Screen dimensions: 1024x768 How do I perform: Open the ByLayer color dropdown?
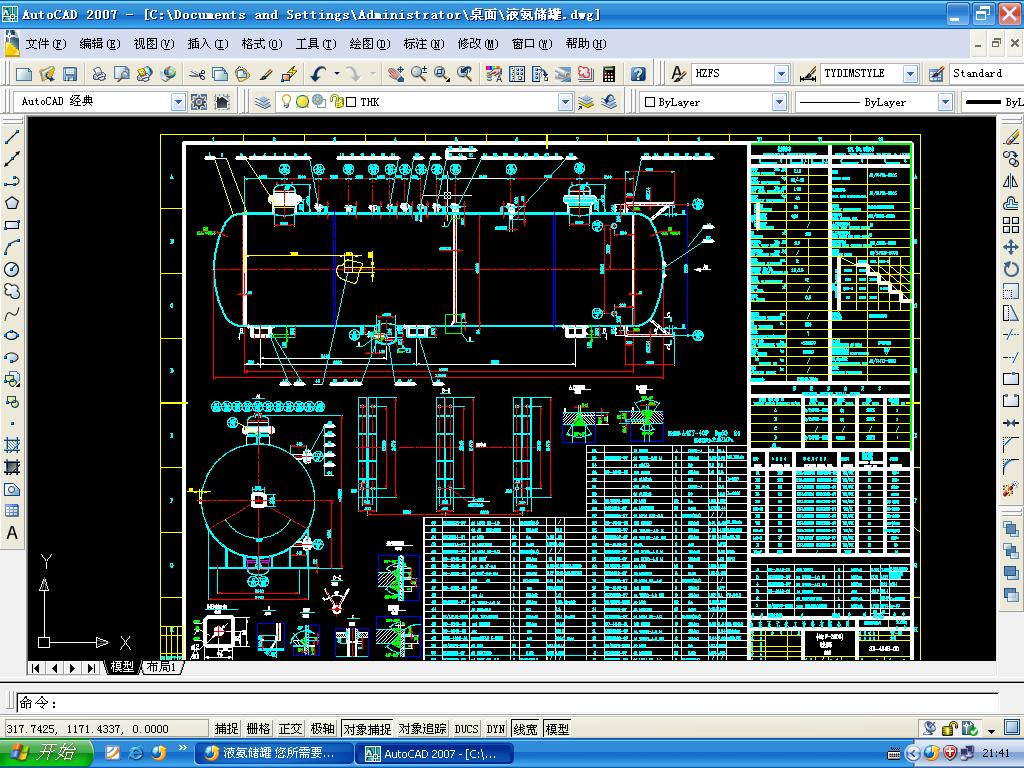coord(779,102)
